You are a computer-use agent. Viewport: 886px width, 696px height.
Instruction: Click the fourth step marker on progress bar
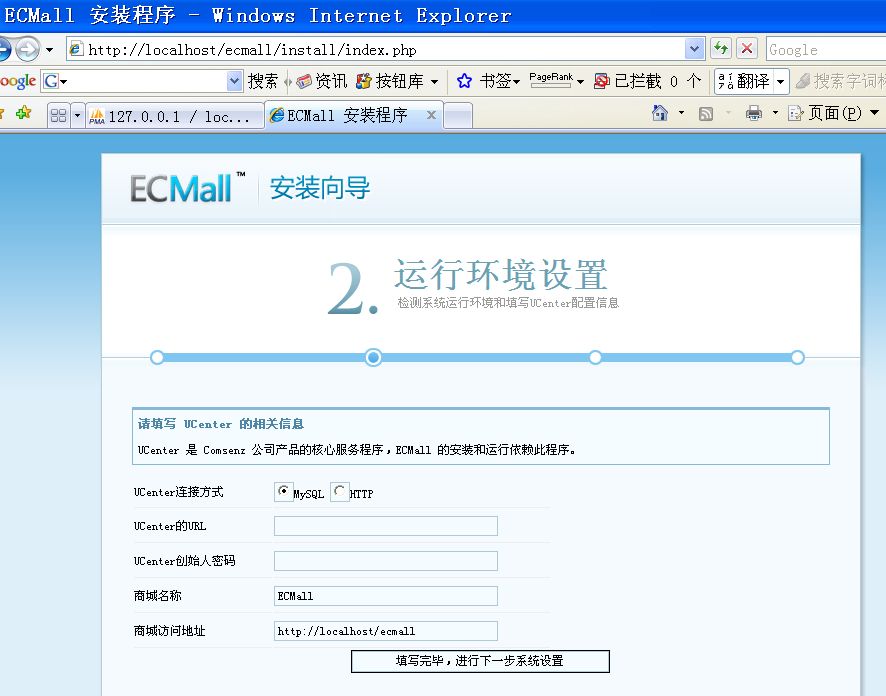tap(797, 357)
